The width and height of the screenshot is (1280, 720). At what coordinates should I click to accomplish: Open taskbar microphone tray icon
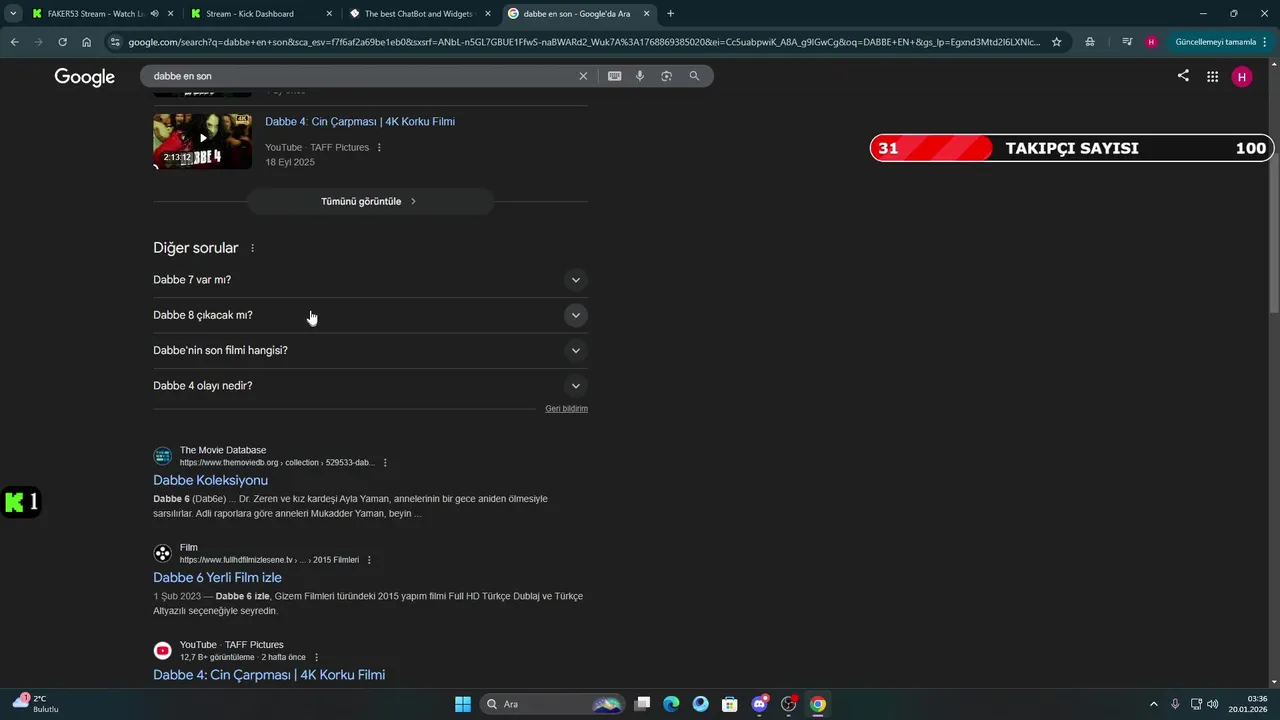[1175, 704]
